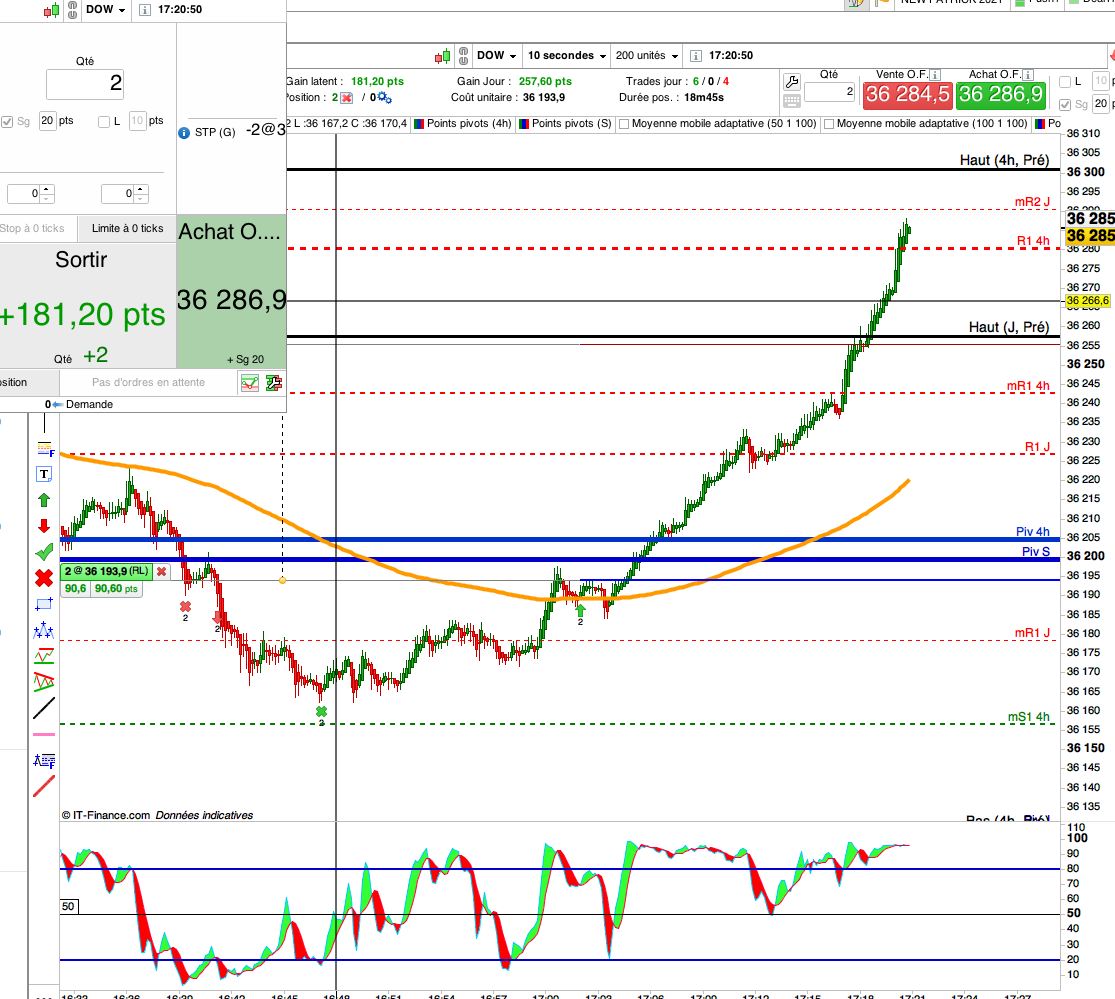Select the pink horizontal line tool
This screenshot has height=999, width=1115.
pos(44,734)
